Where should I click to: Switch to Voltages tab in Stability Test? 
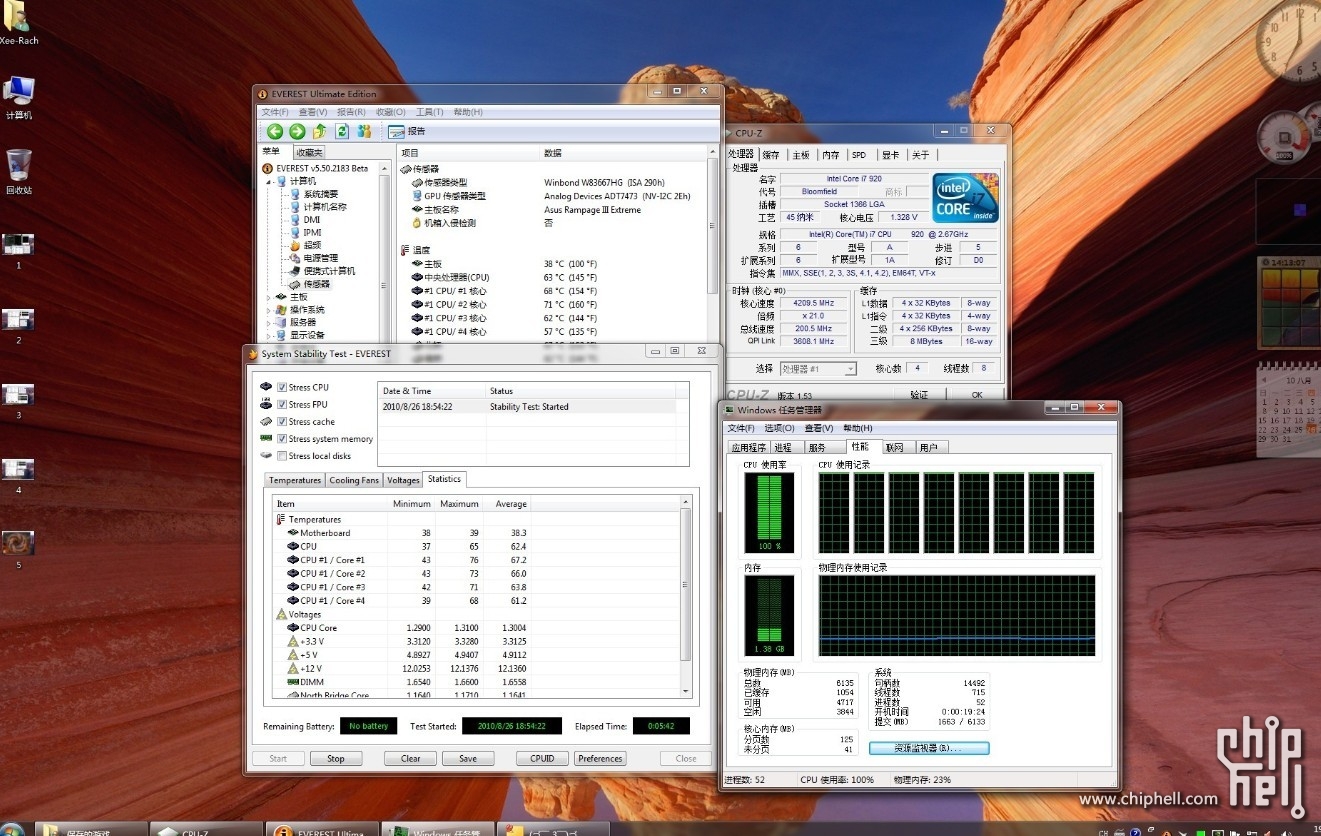coord(403,480)
